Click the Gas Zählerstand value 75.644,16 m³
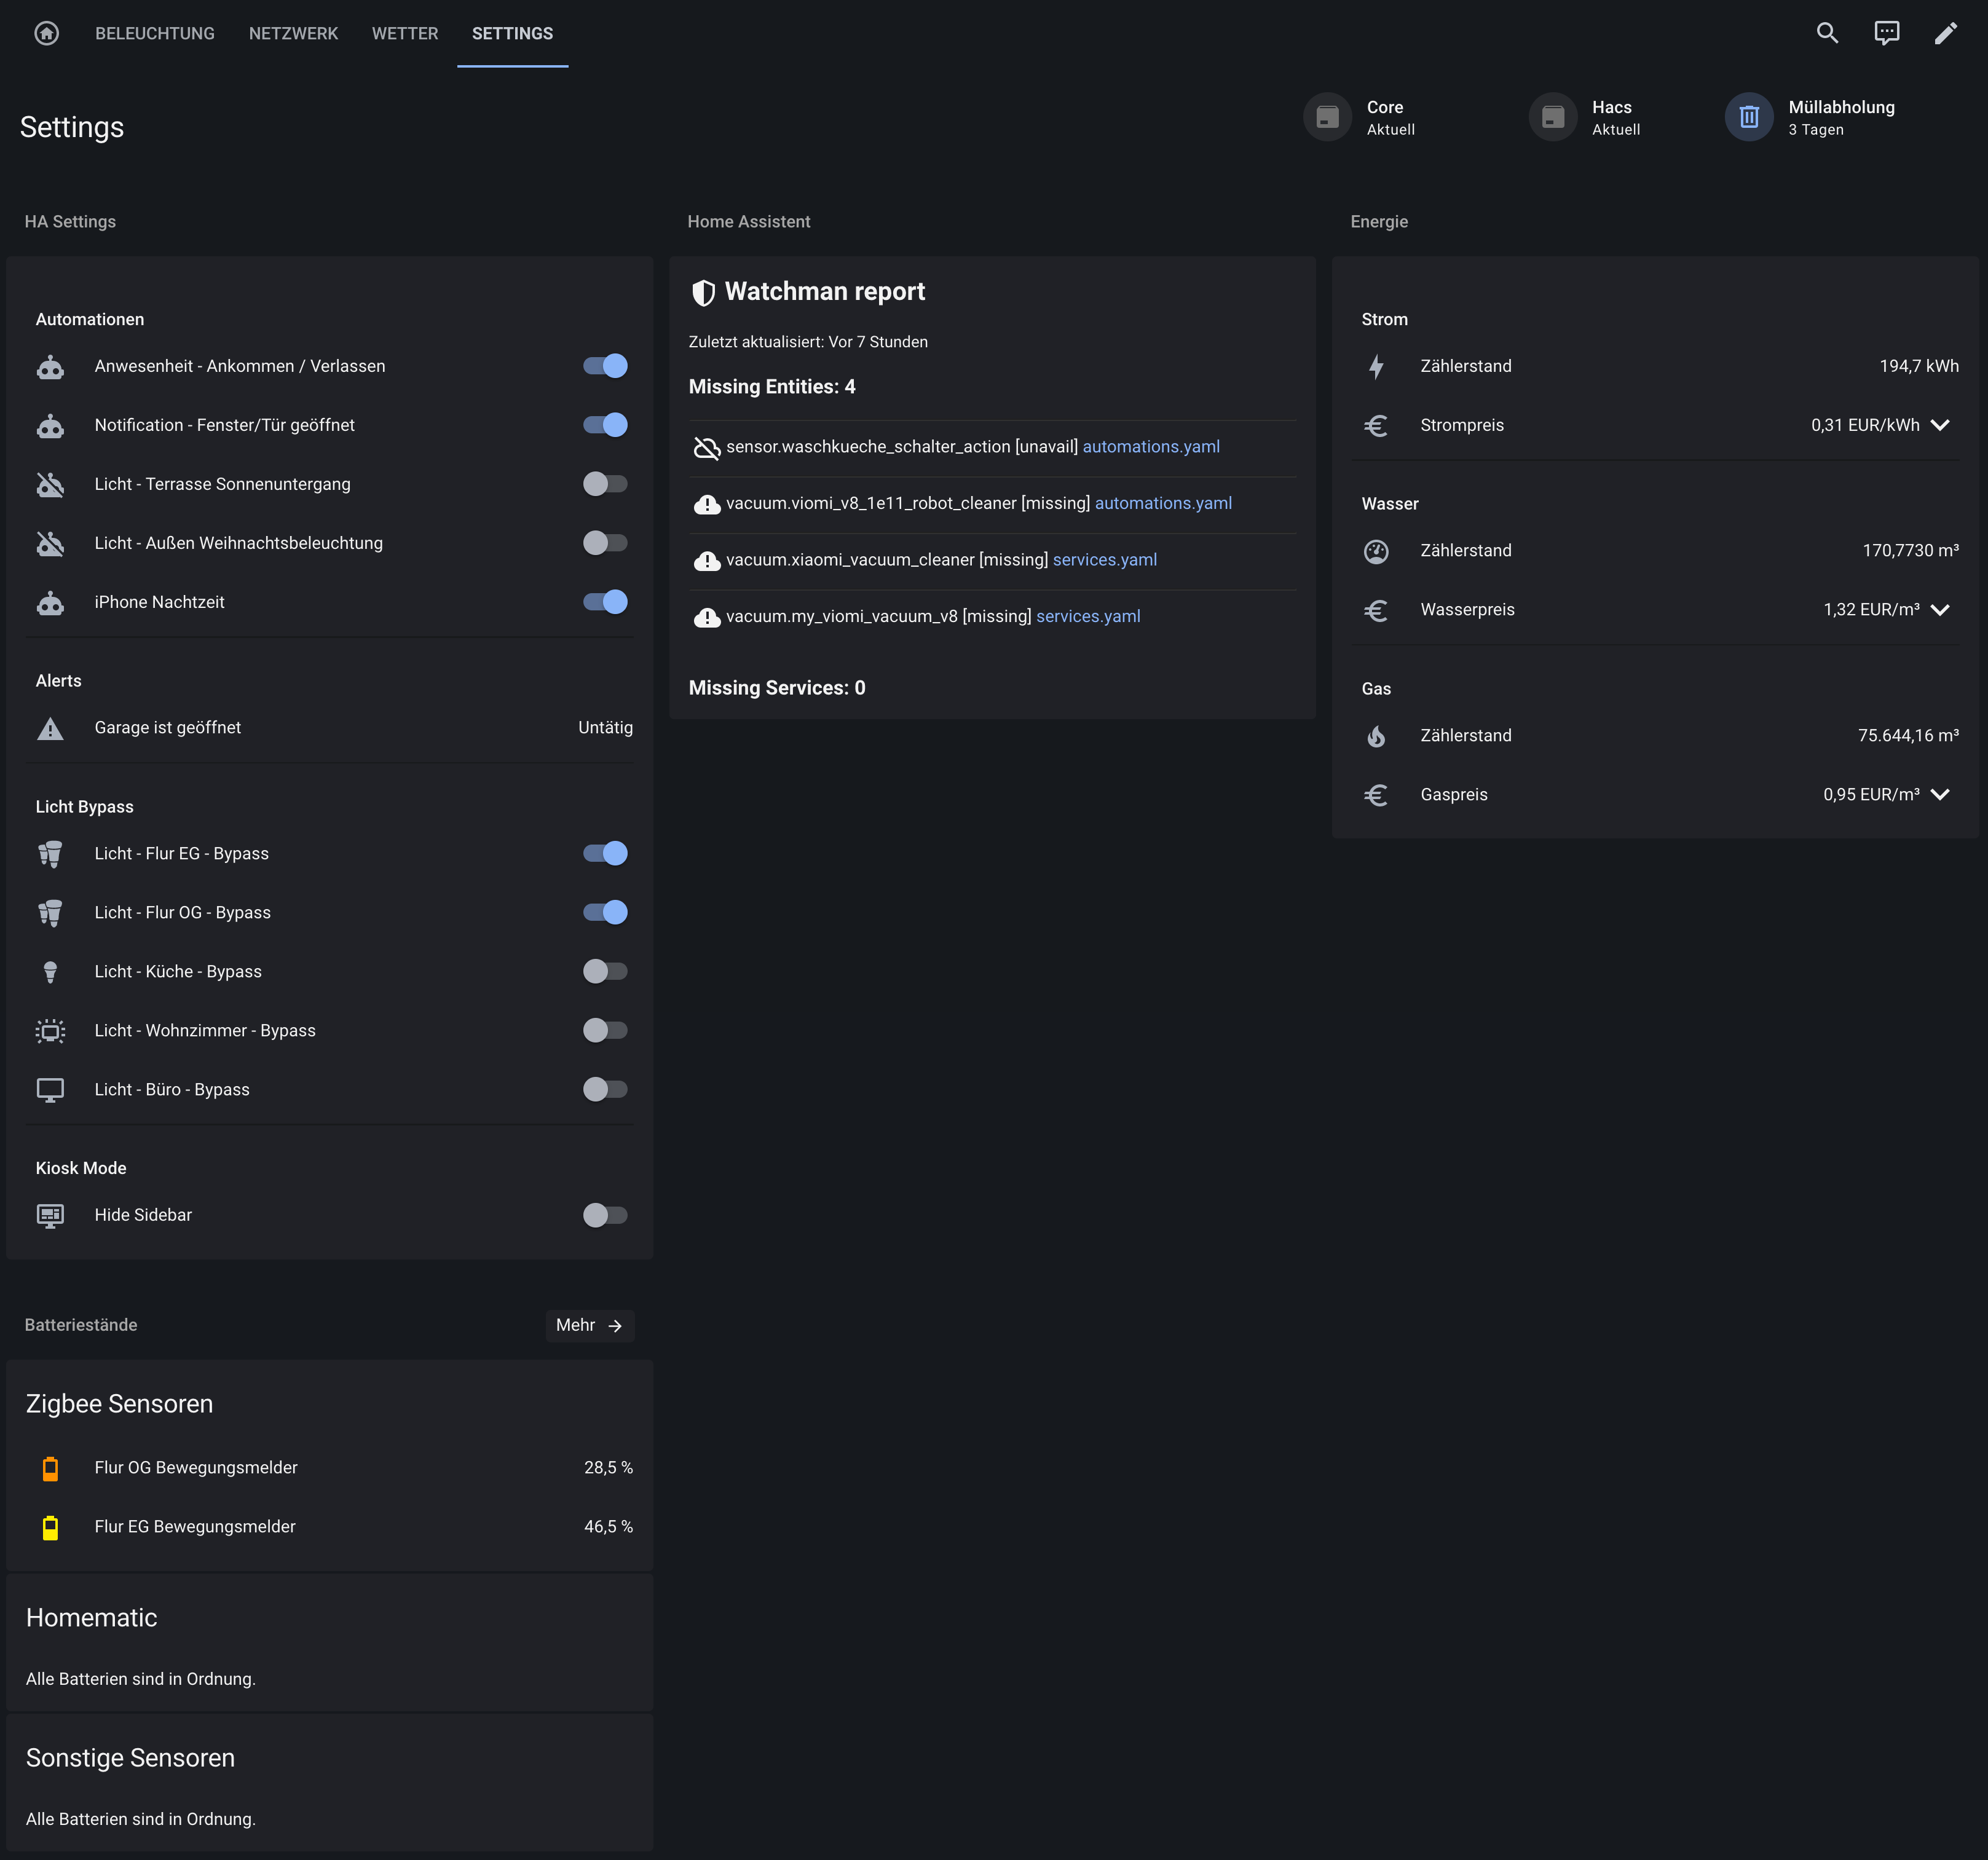 coord(1908,736)
